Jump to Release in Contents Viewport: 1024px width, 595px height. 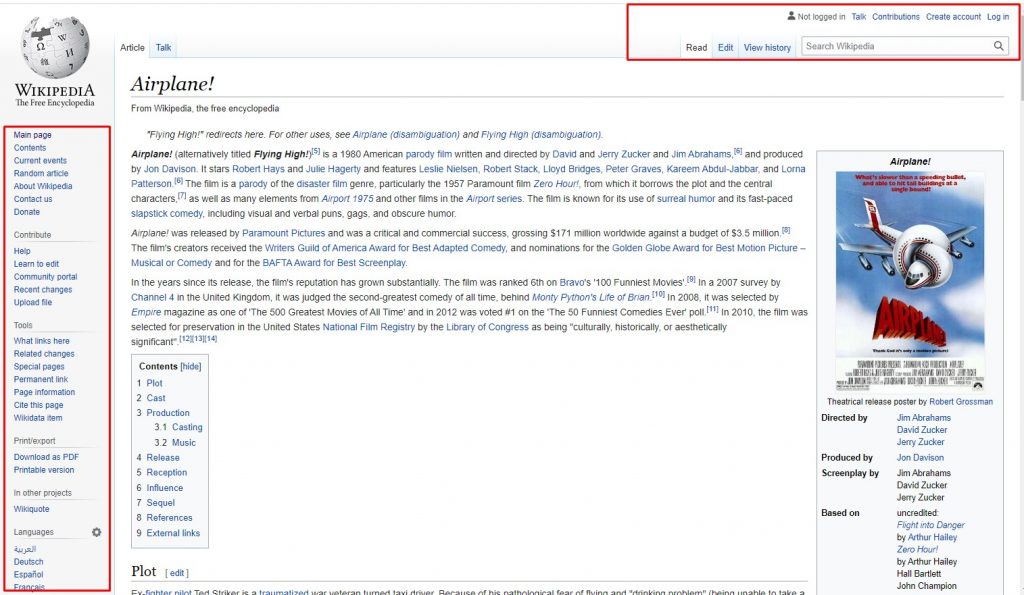(x=163, y=458)
